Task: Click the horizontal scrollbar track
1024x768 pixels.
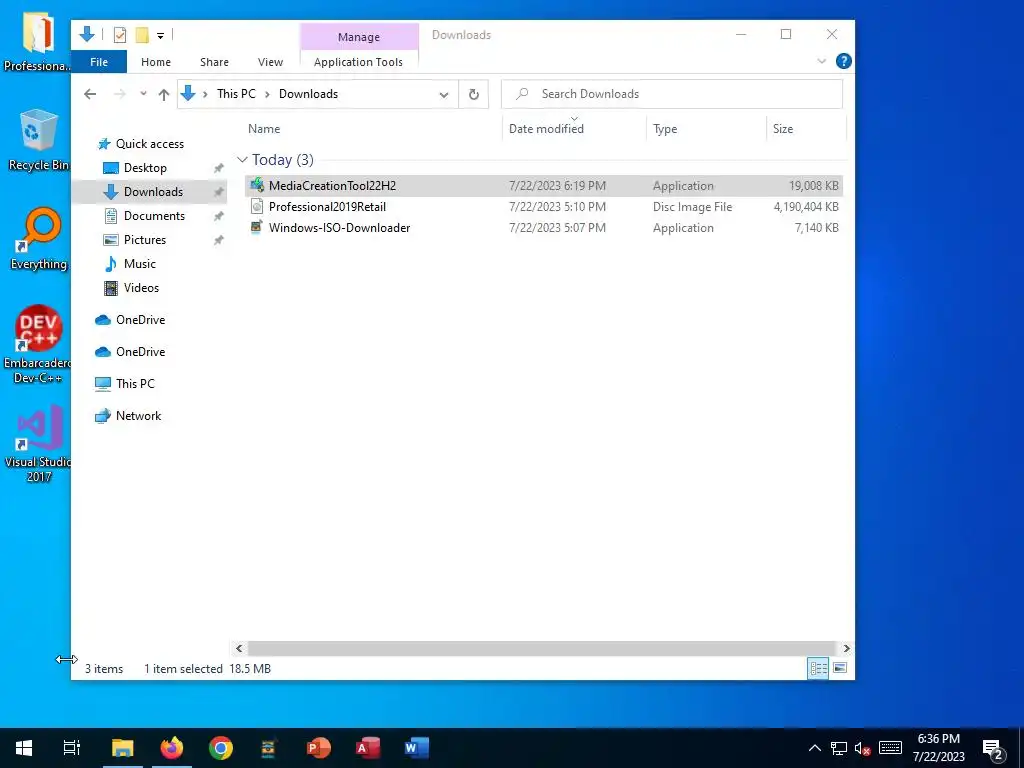Action: [x=541, y=648]
